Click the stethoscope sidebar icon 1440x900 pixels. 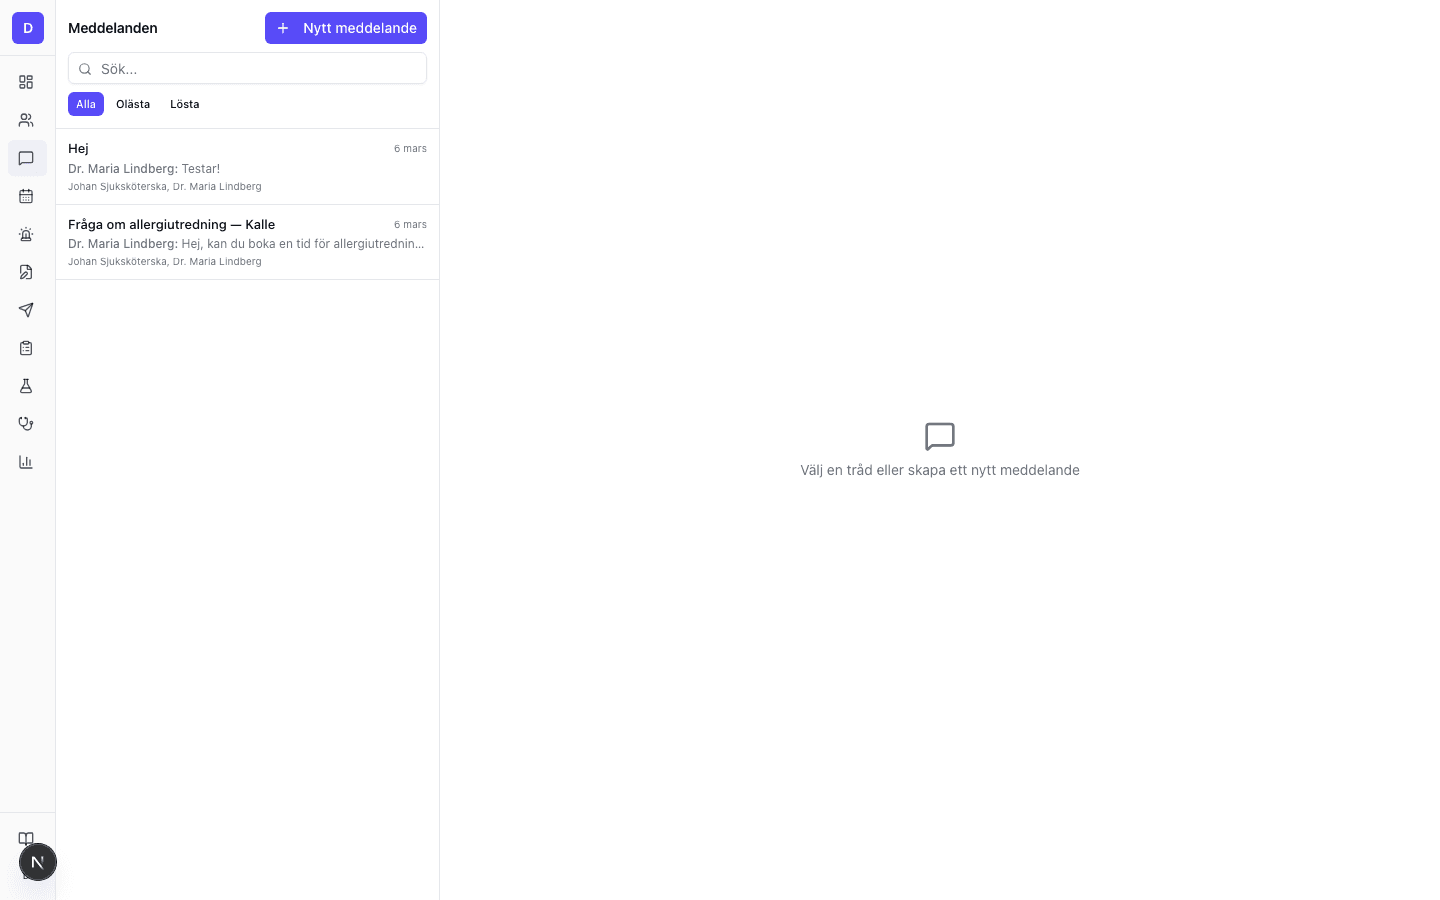[26, 424]
